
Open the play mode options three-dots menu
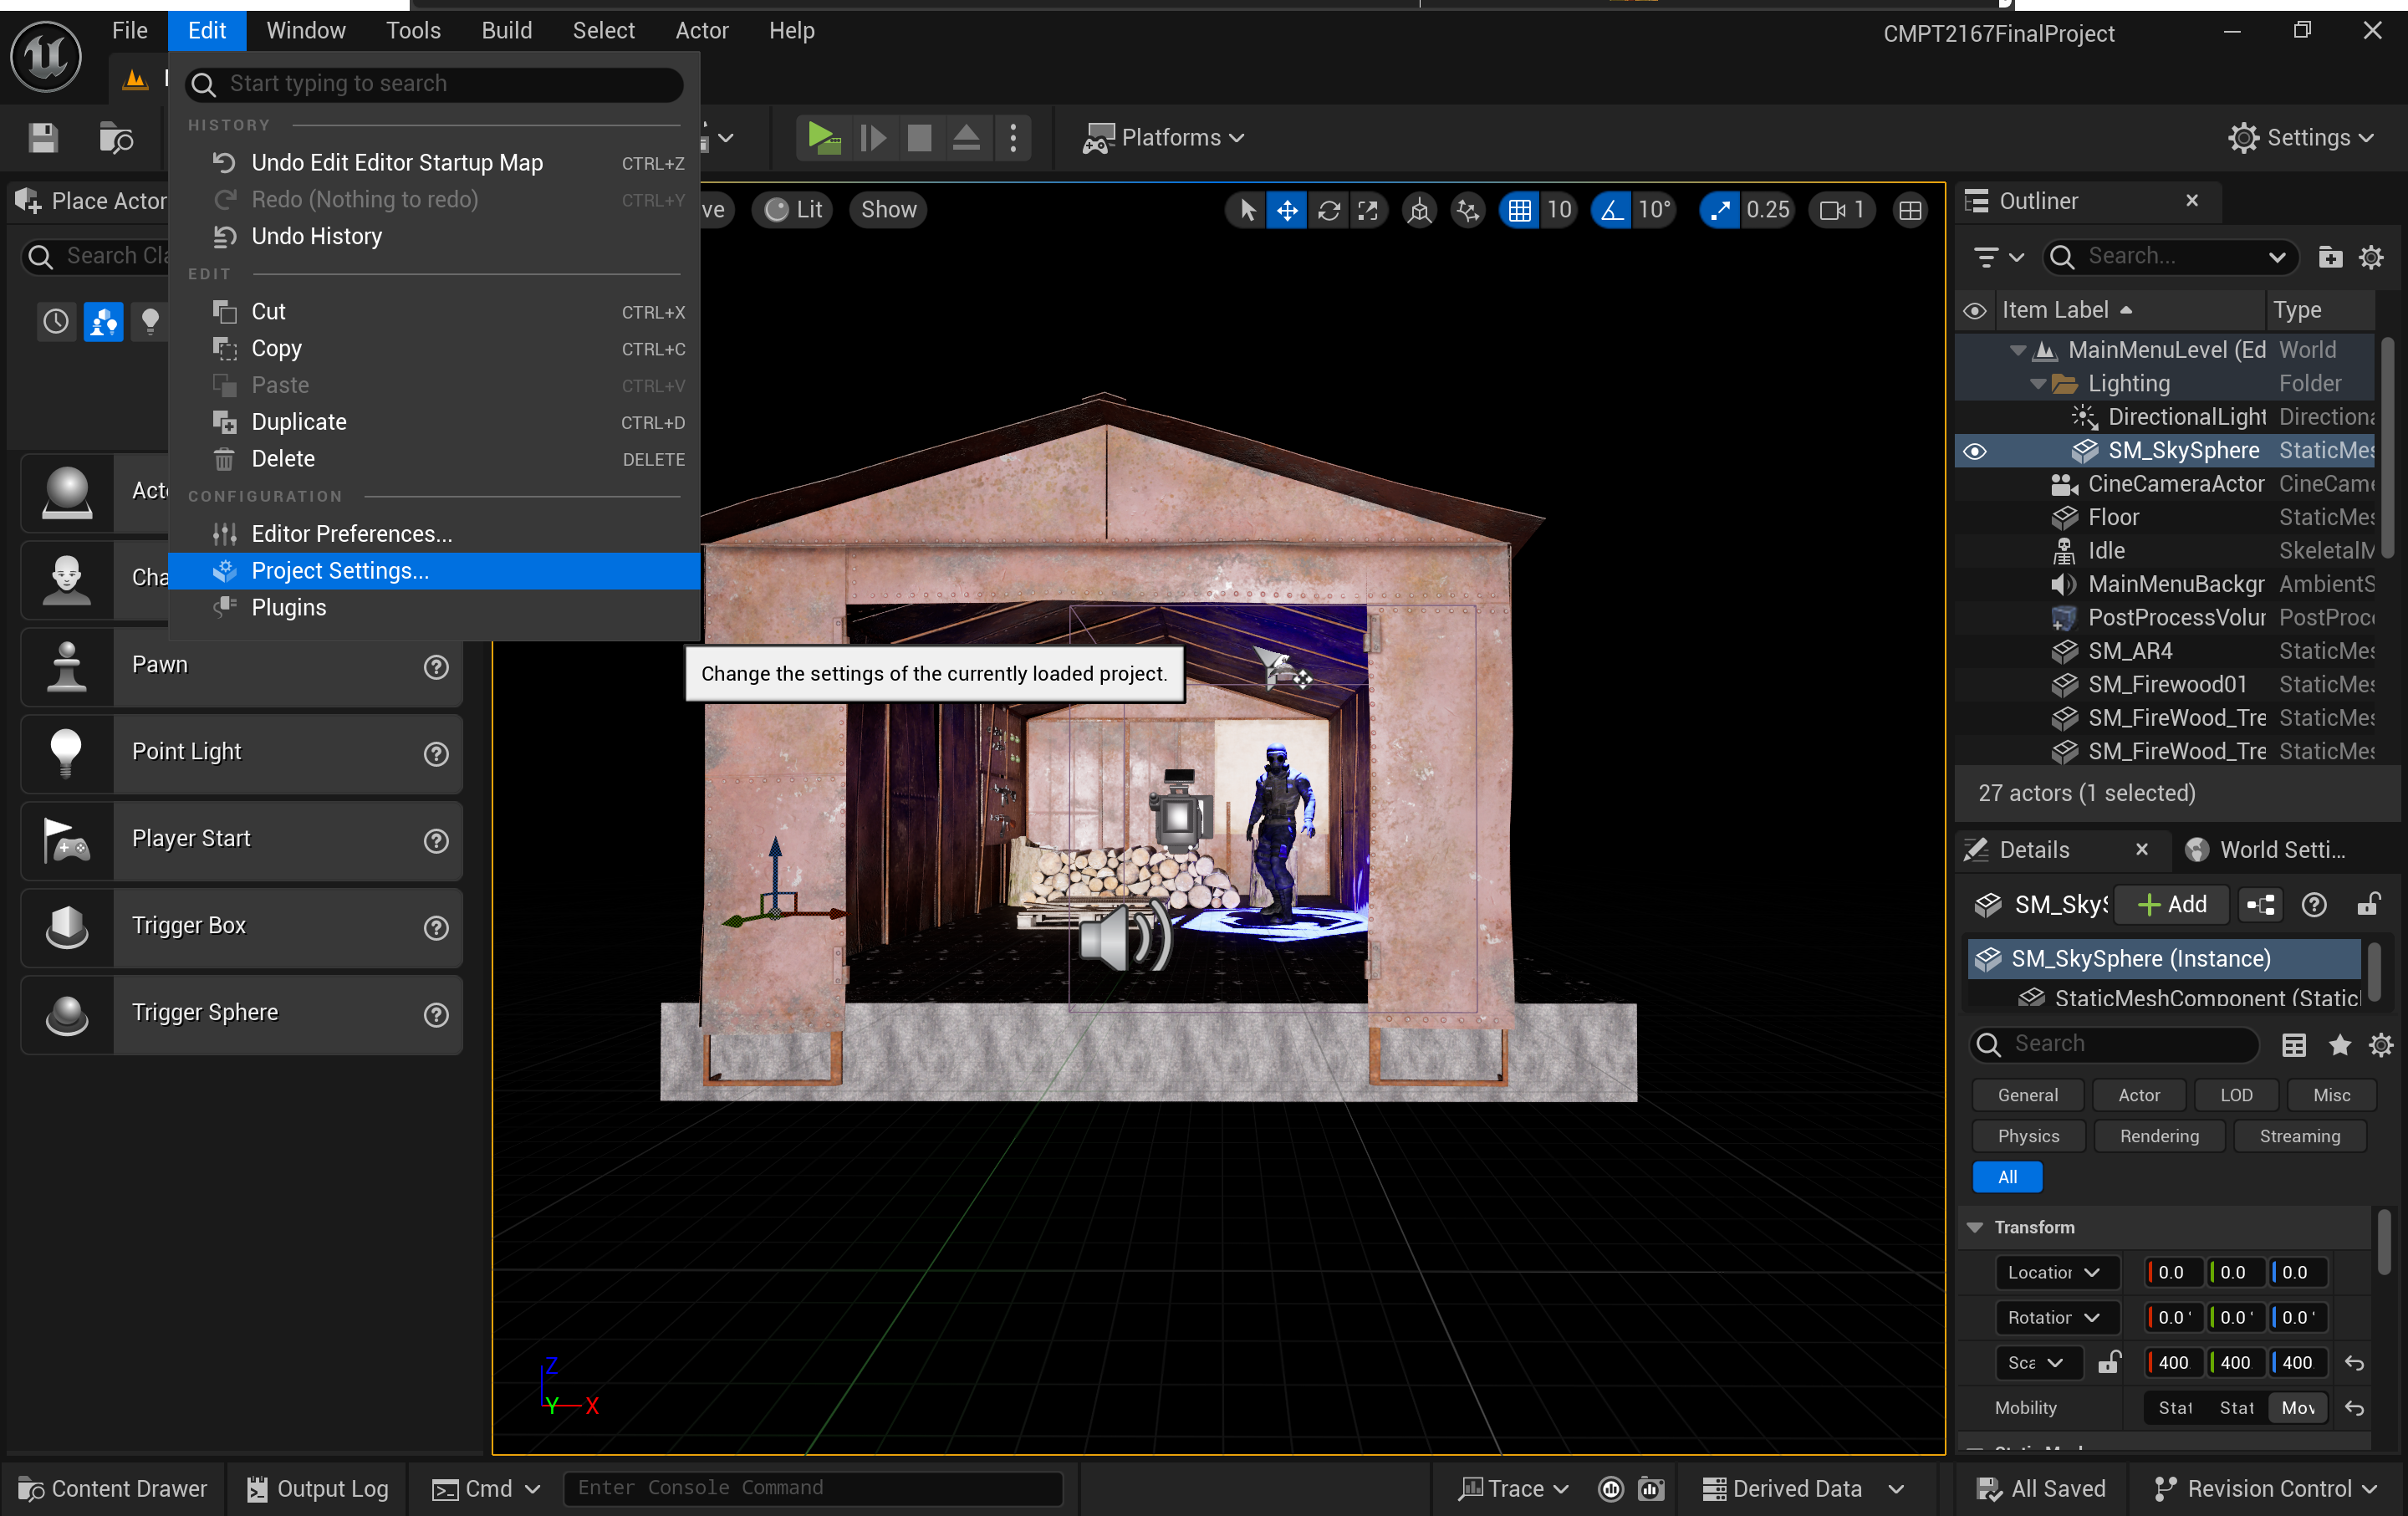tap(1013, 137)
